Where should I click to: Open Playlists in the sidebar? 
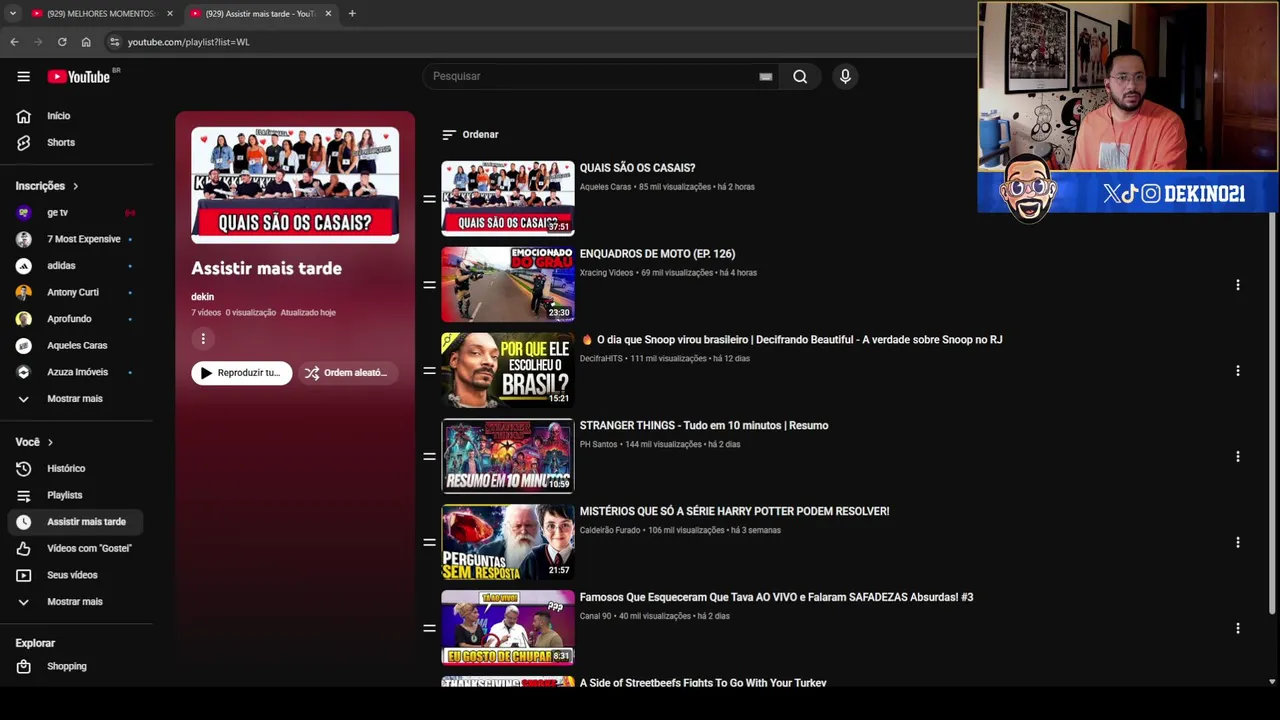coord(76,495)
